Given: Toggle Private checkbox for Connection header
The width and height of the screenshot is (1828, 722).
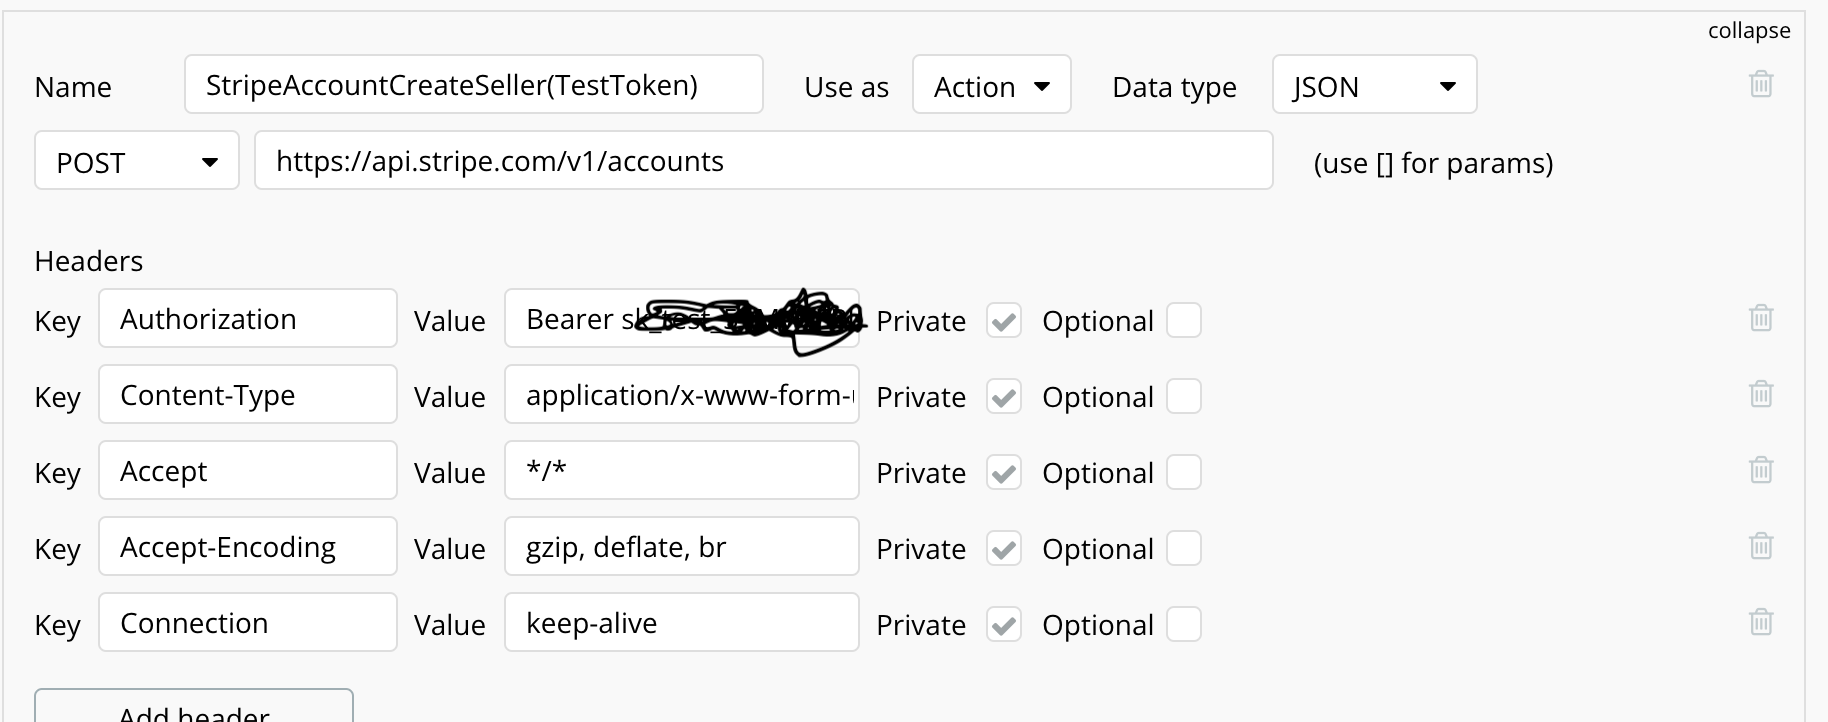Looking at the screenshot, I should (x=1004, y=625).
